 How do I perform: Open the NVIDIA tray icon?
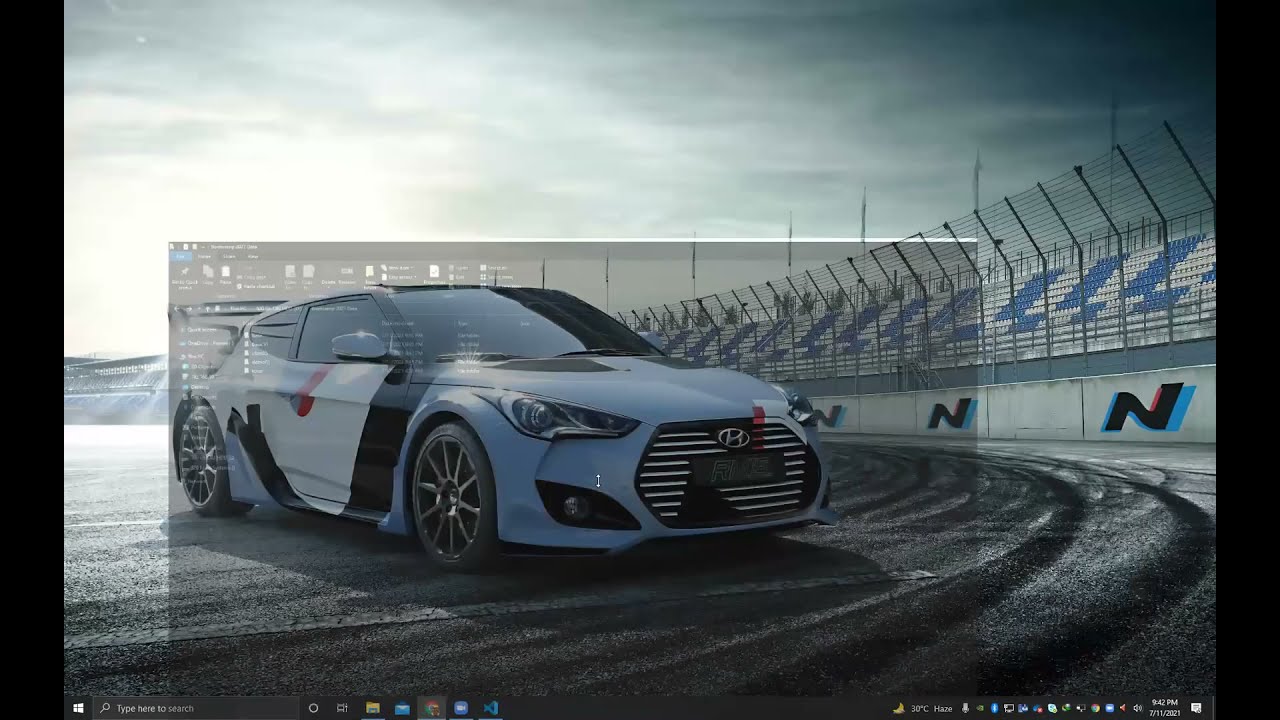980,708
